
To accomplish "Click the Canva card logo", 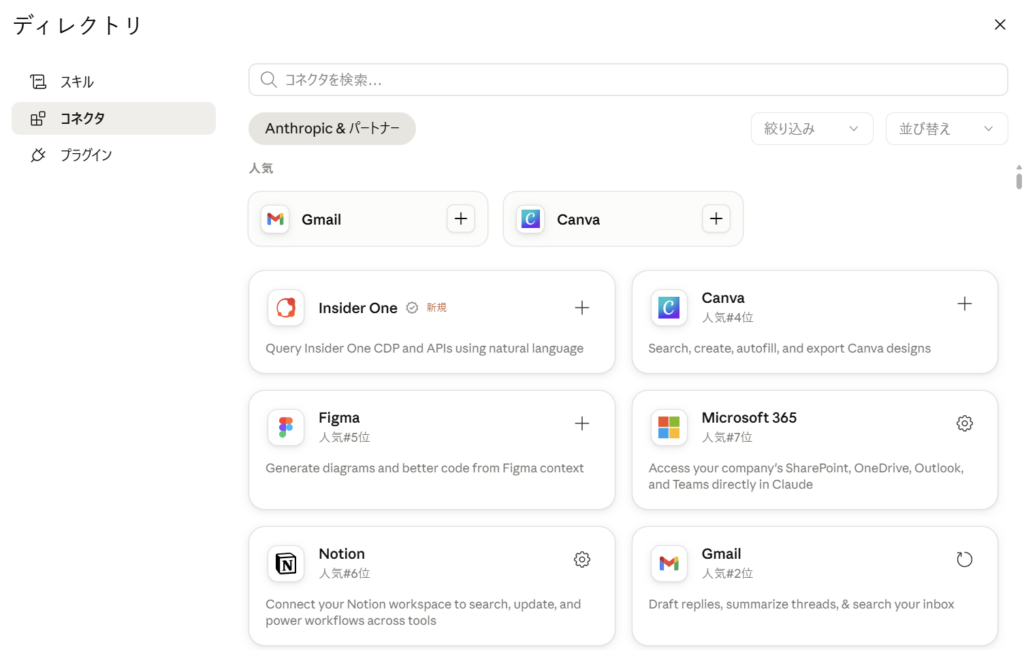I will click(669, 308).
